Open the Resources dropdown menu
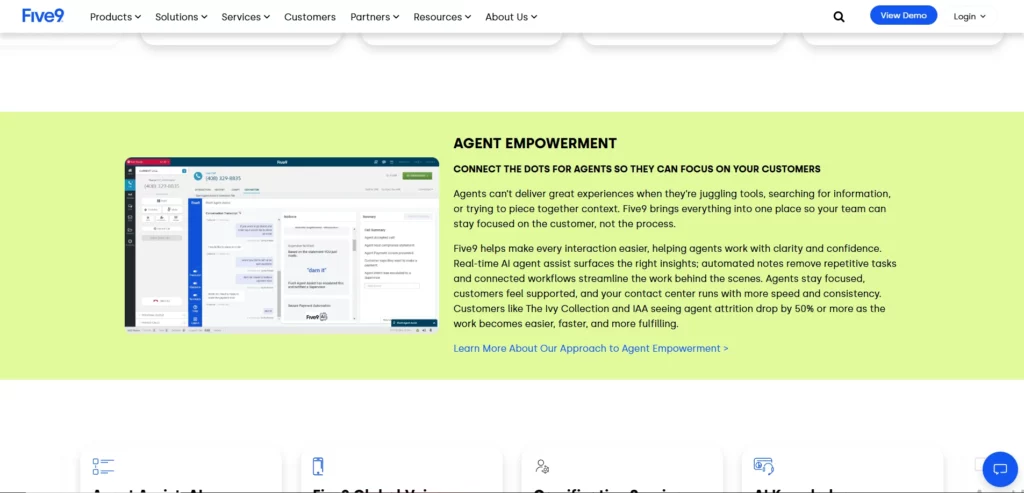The width and height of the screenshot is (1024, 493). tap(442, 17)
